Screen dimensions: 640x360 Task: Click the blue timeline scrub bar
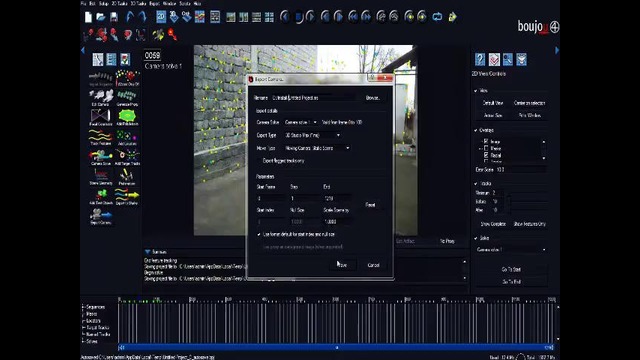click(x=336, y=347)
